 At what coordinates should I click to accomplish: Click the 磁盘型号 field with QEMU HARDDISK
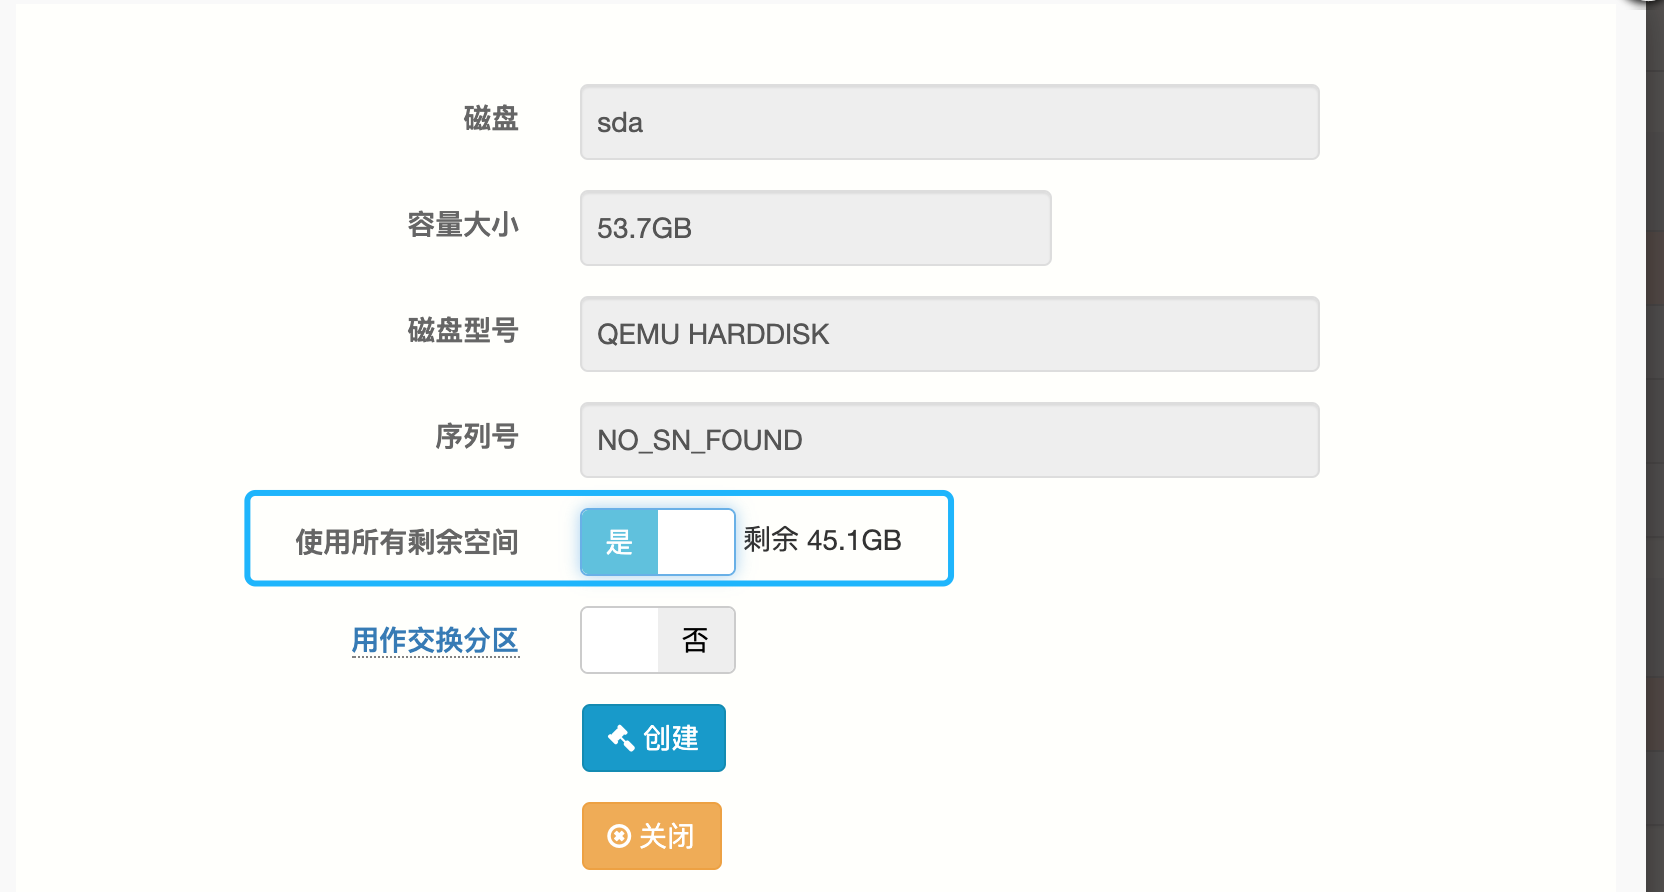point(949,334)
